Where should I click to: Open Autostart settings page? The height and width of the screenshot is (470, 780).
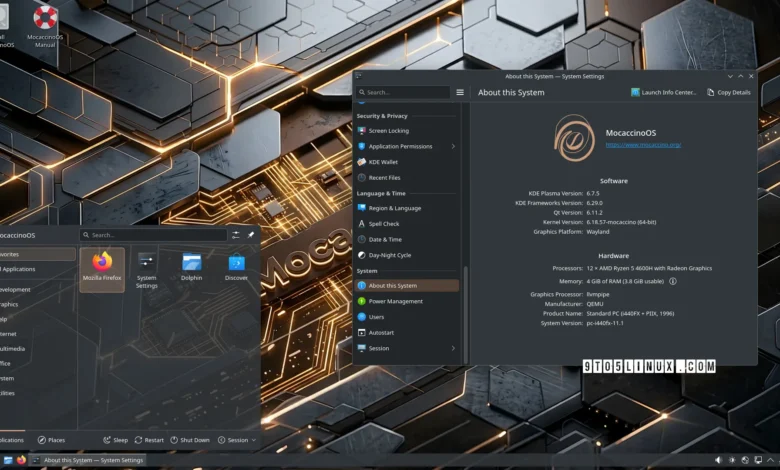(407, 333)
